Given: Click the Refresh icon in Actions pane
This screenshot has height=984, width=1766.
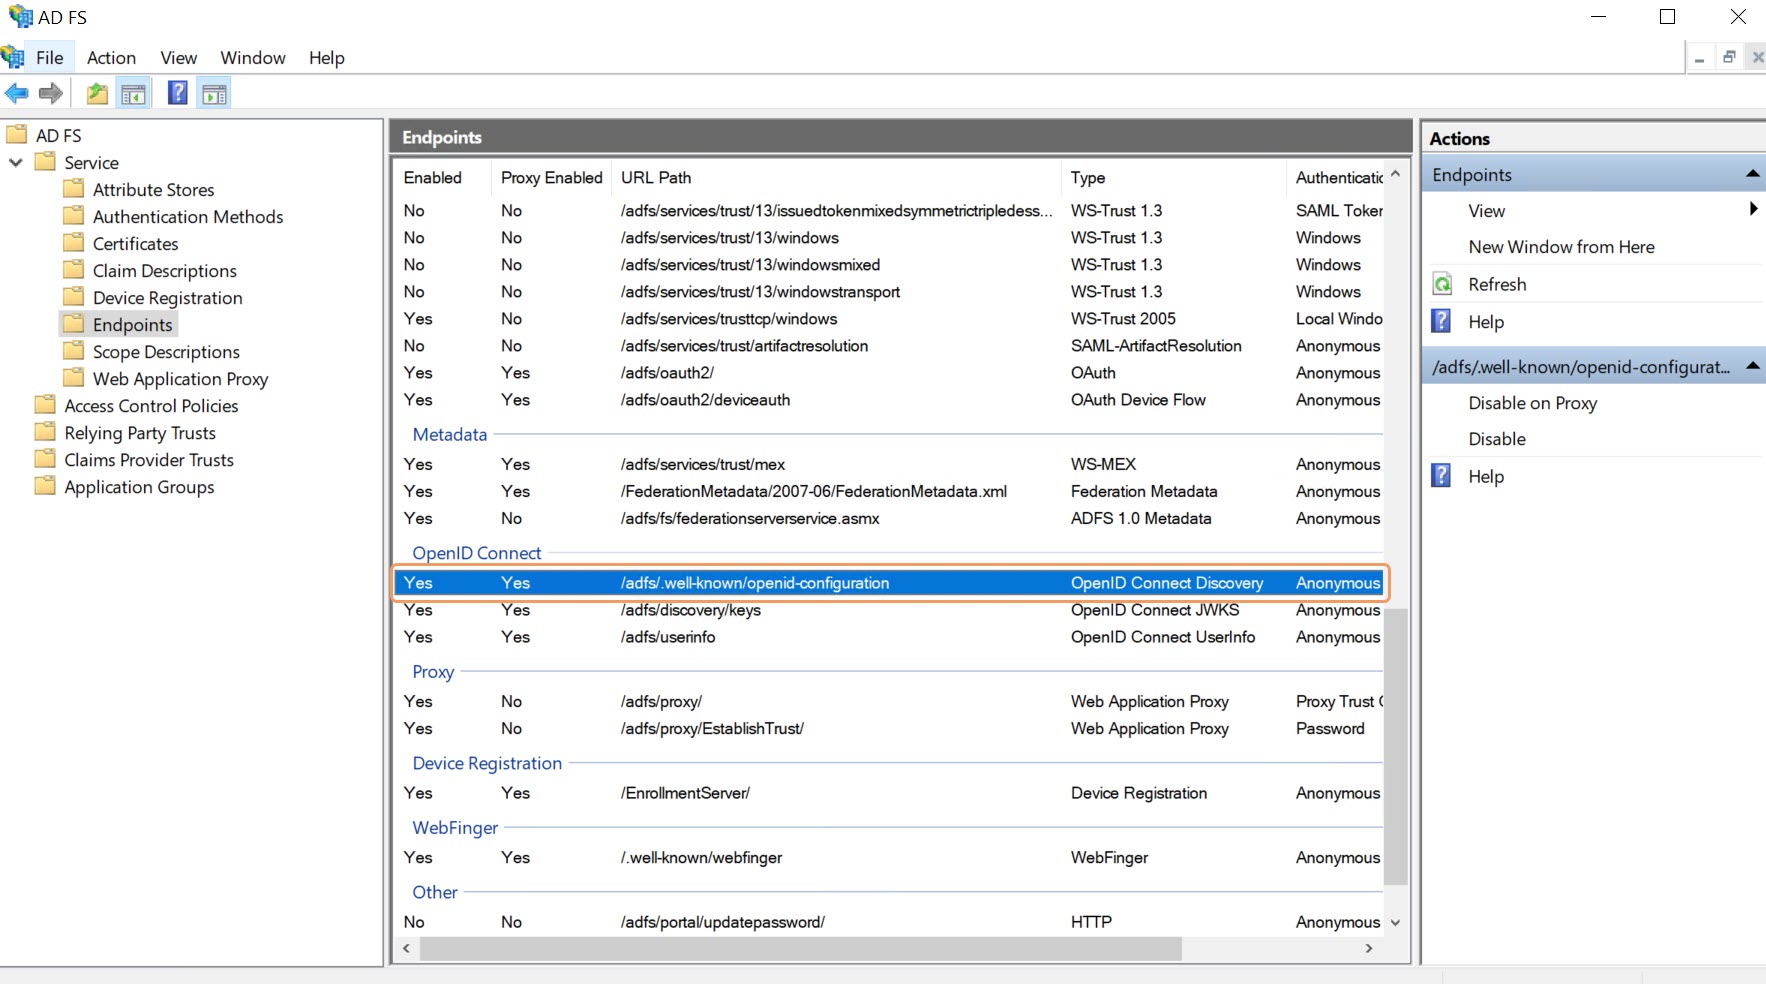Looking at the screenshot, I should click(x=1444, y=284).
